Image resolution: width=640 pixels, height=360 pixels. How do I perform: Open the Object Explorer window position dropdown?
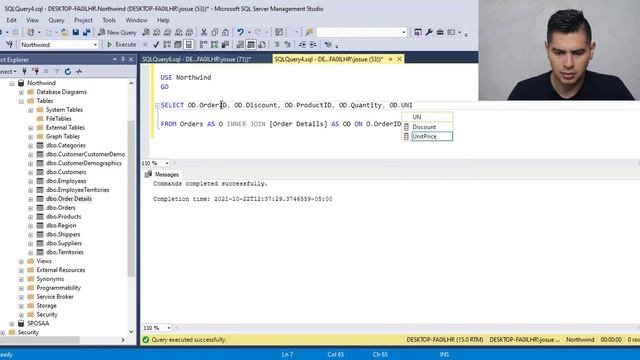[114, 60]
